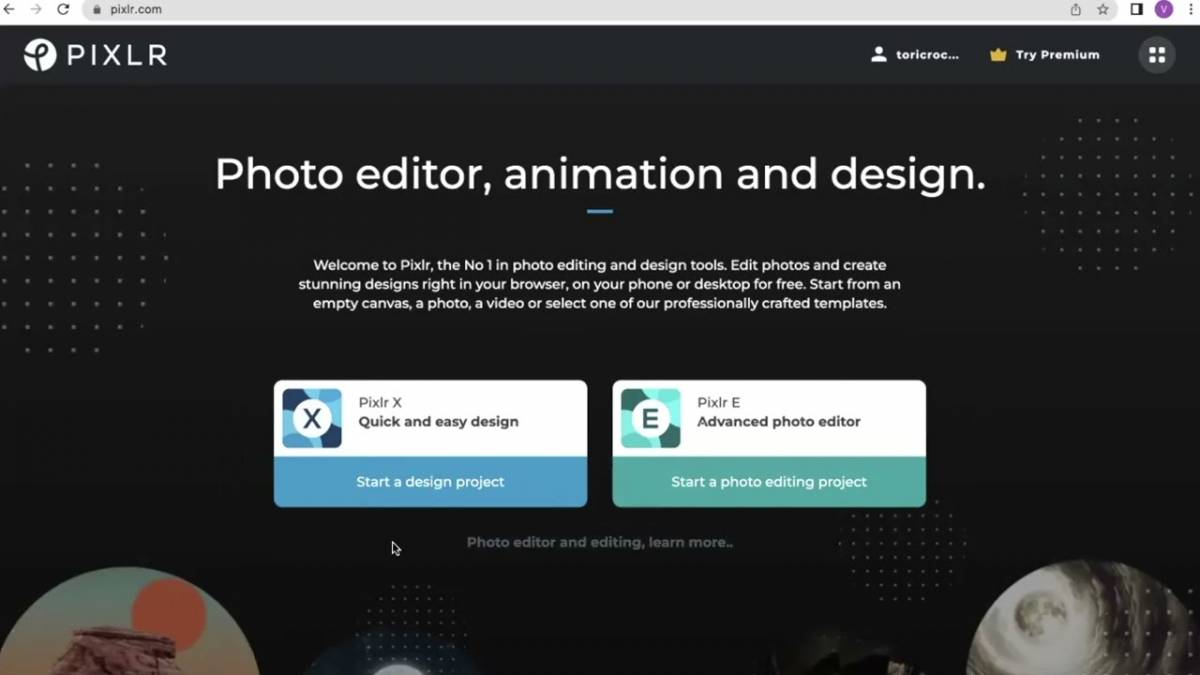Click the Pixlr E app icon

tap(650, 418)
